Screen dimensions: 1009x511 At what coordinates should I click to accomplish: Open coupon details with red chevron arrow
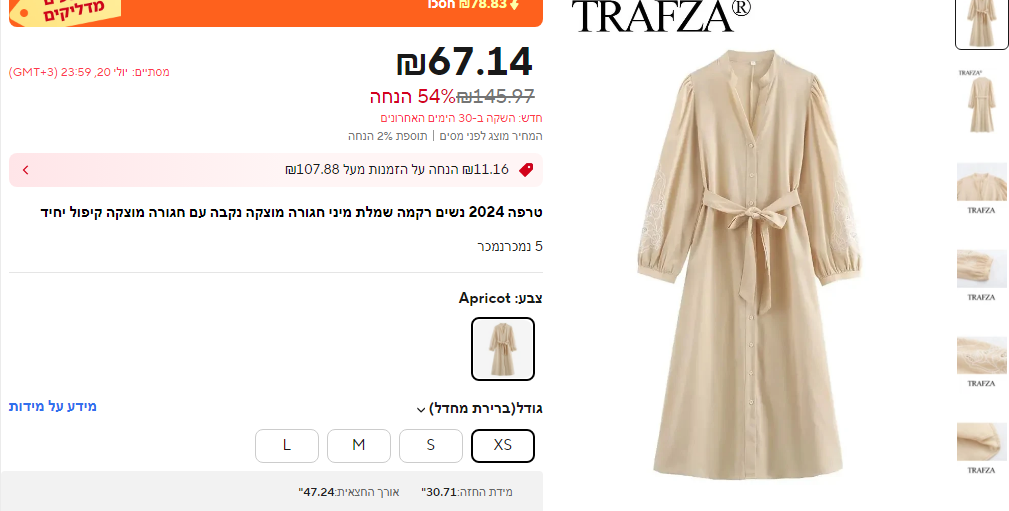(26, 170)
